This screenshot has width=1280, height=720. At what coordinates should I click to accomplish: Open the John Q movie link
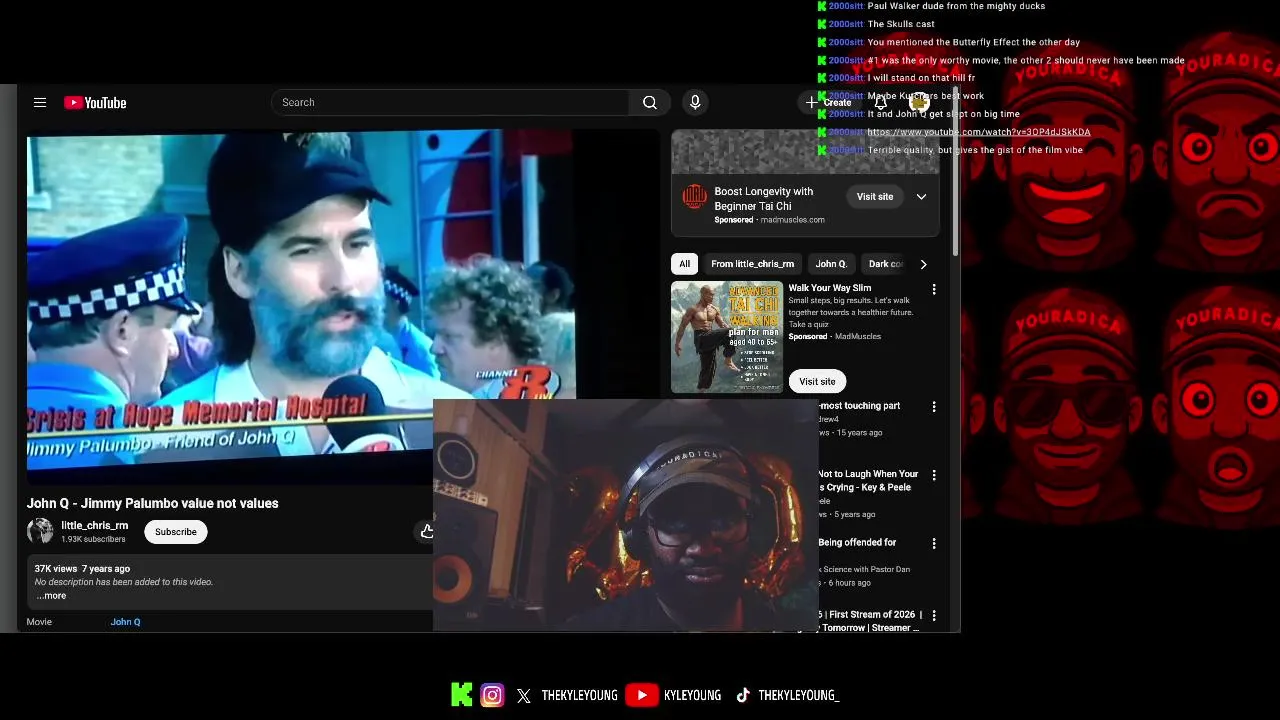(125, 622)
